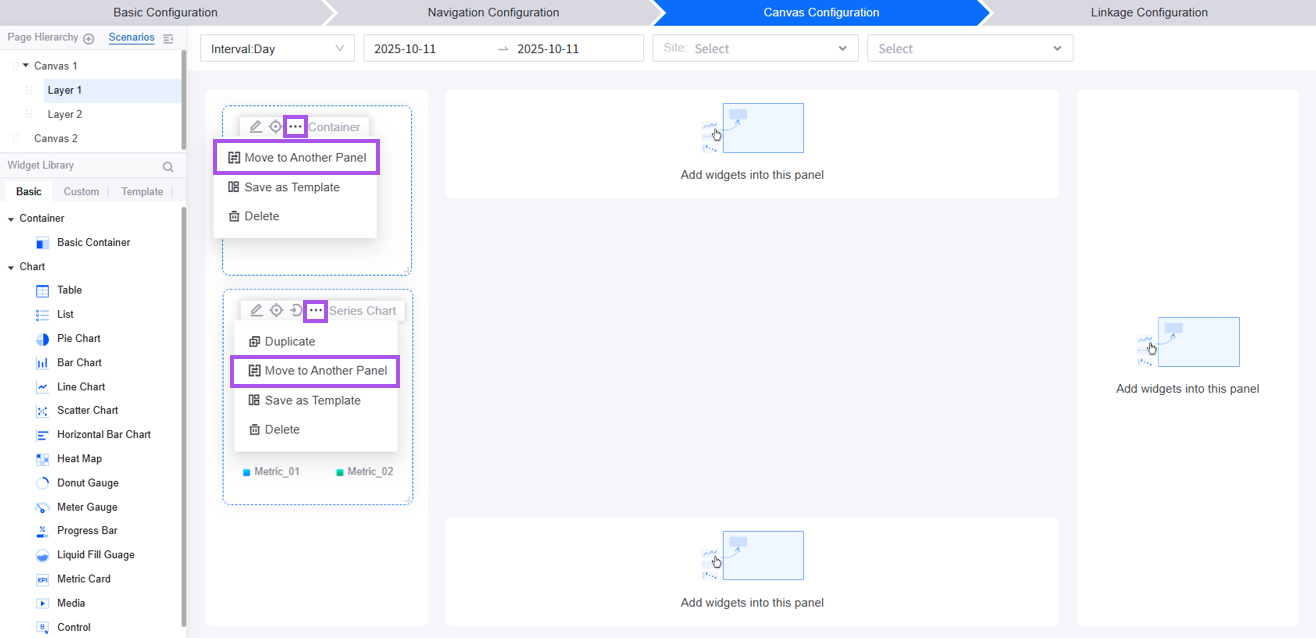Select the Pie Chart widget icon
The width and height of the screenshot is (1316, 638).
pos(42,339)
